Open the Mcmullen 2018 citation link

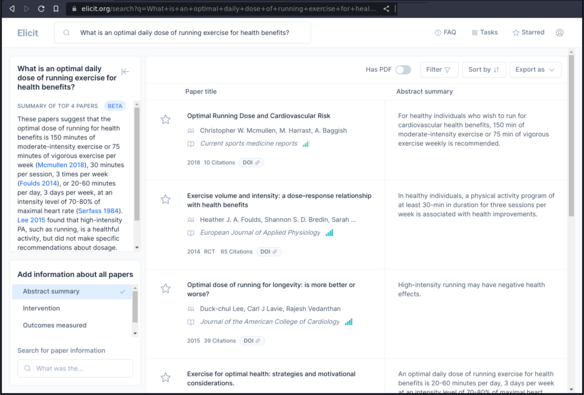pos(61,165)
